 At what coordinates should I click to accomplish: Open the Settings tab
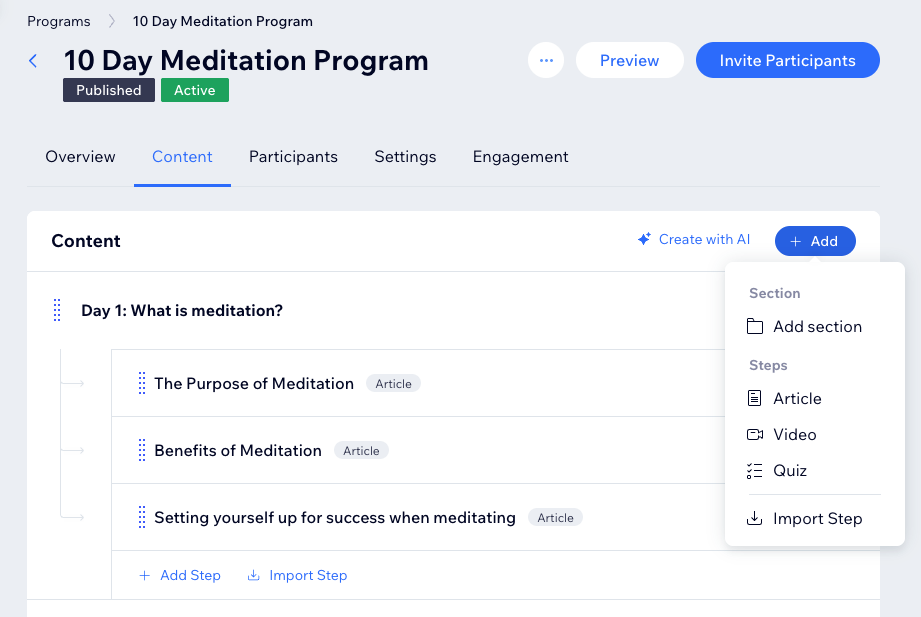pos(405,157)
